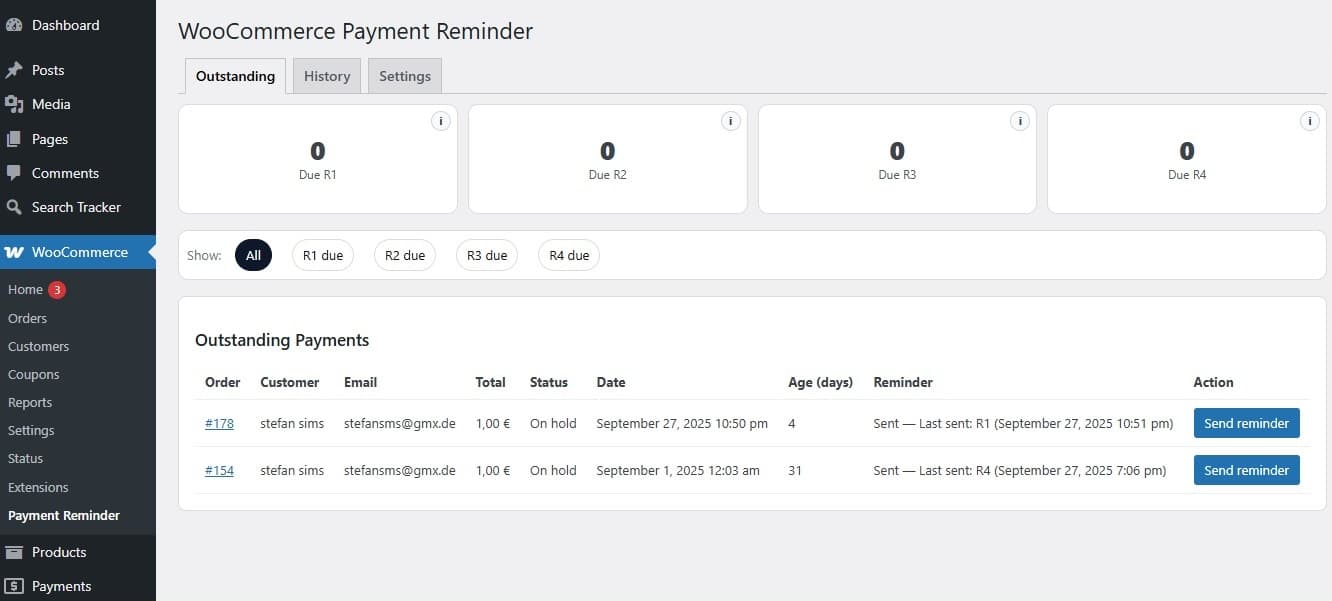Switch to the History tab
The width and height of the screenshot is (1332, 601).
[x=326, y=75]
